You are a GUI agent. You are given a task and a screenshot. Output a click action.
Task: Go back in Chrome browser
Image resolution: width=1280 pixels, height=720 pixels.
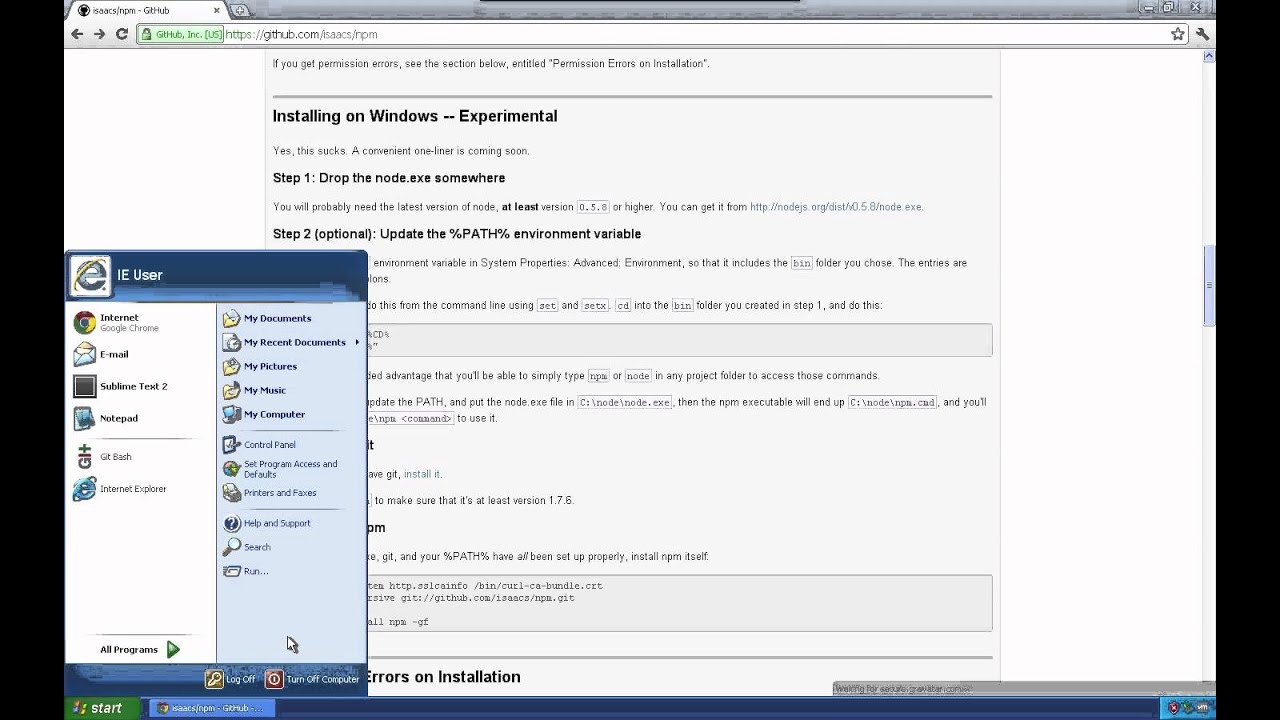pos(77,34)
